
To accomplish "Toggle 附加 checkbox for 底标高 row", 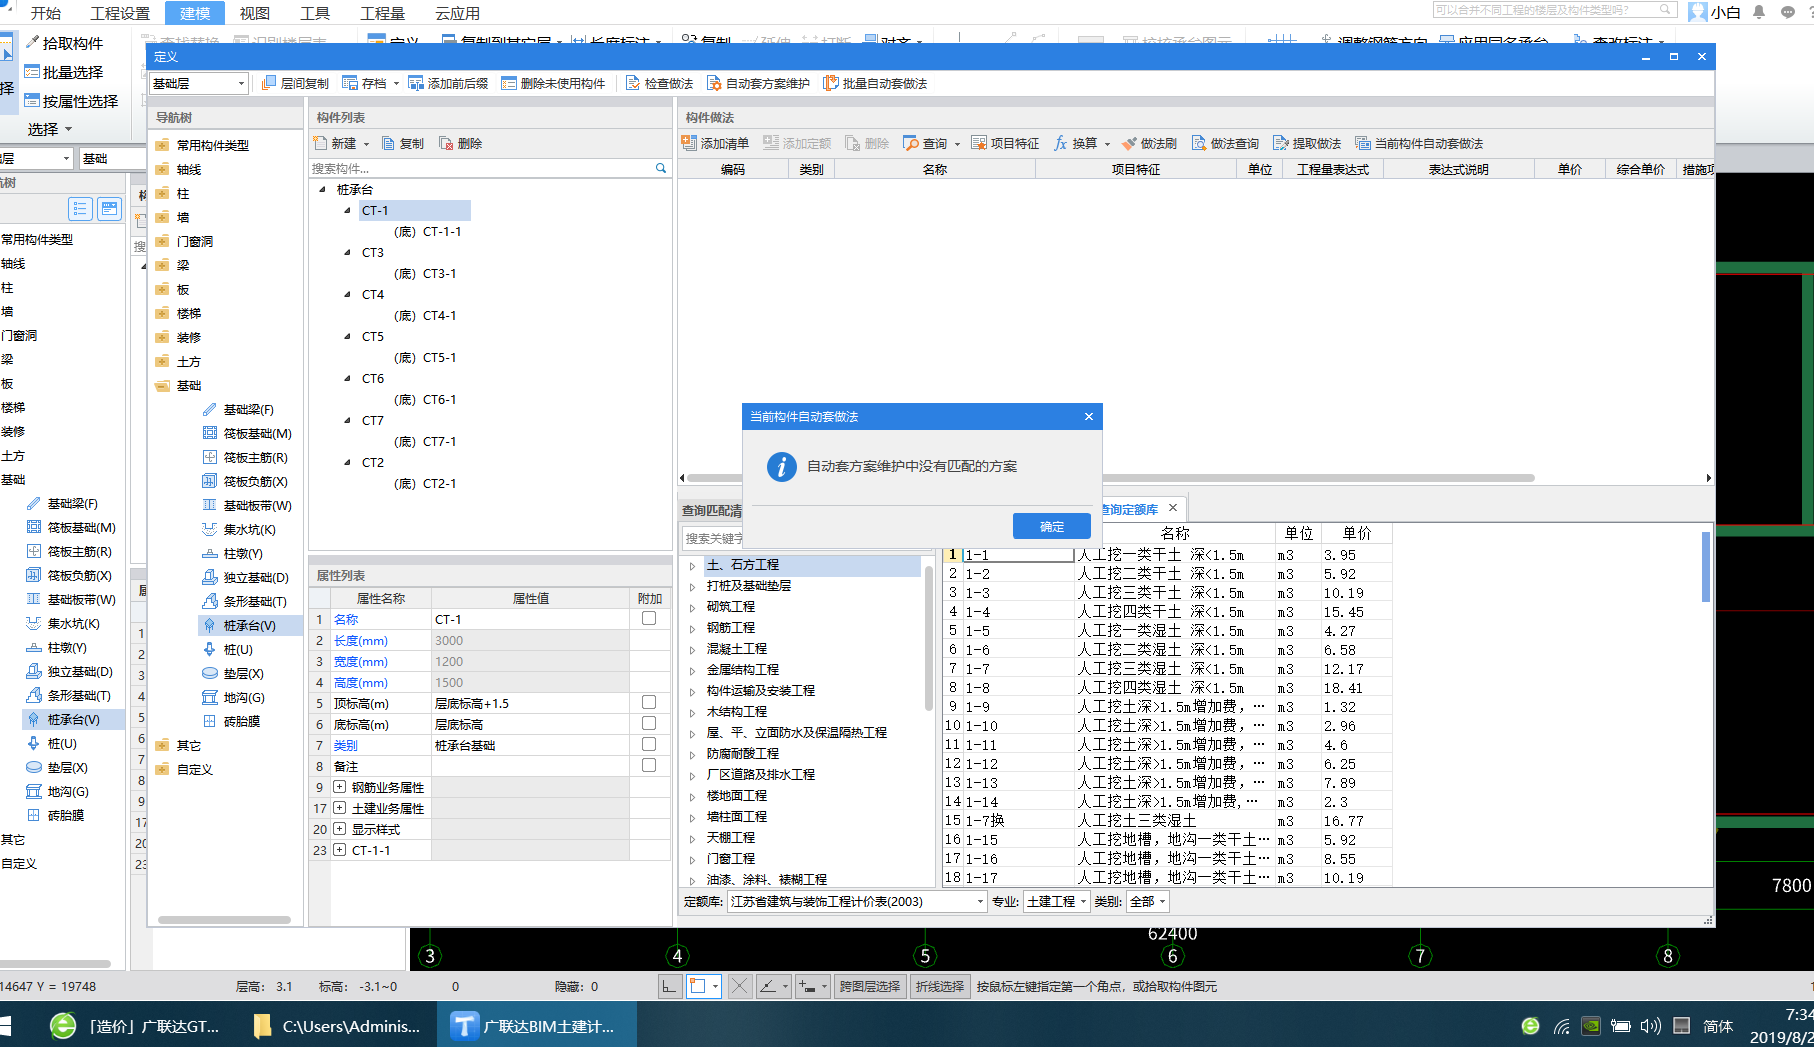I will (649, 723).
